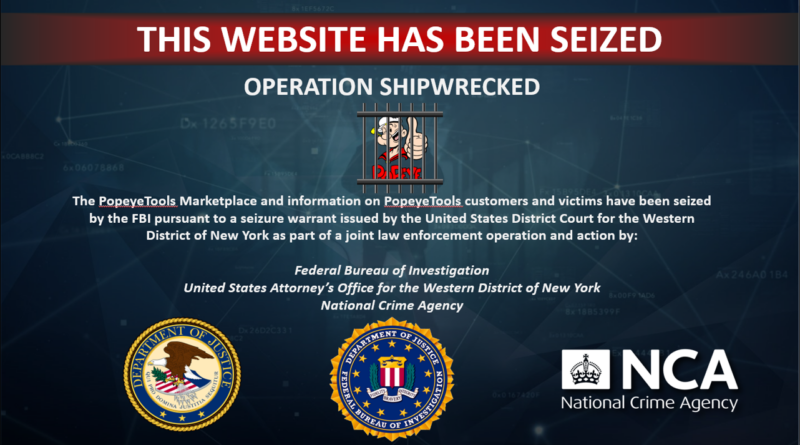Click the large NCA letters logo
This screenshot has width=800, height=445.
click(x=680, y=370)
